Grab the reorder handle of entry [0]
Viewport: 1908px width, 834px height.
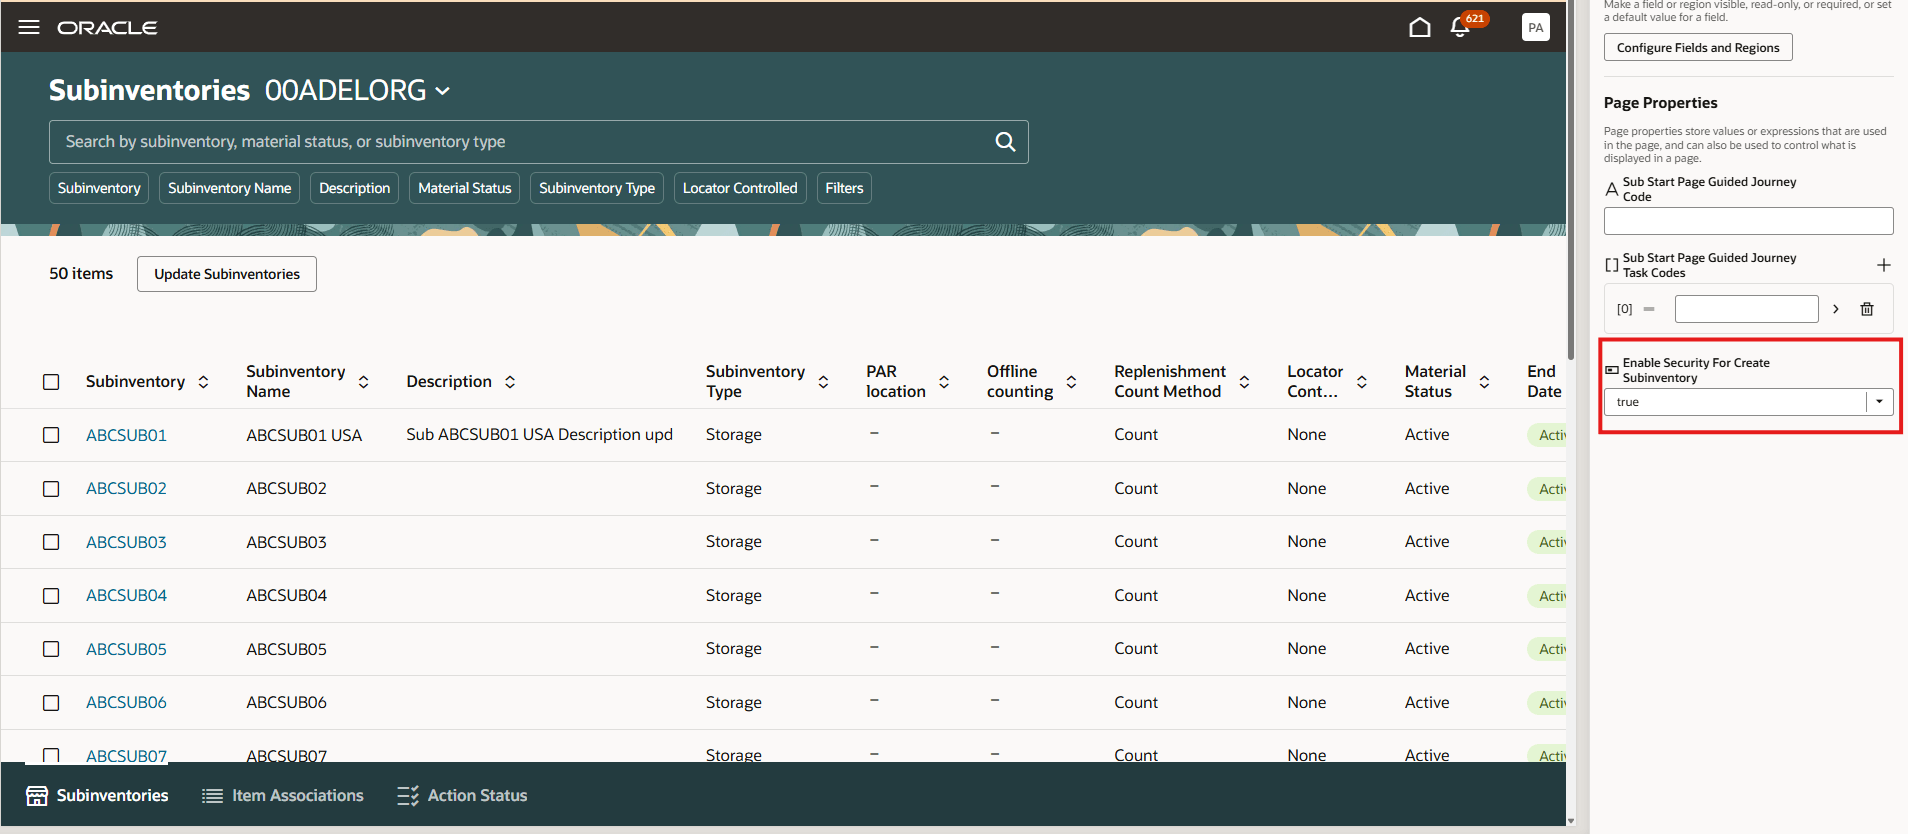tap(1649, 309)
